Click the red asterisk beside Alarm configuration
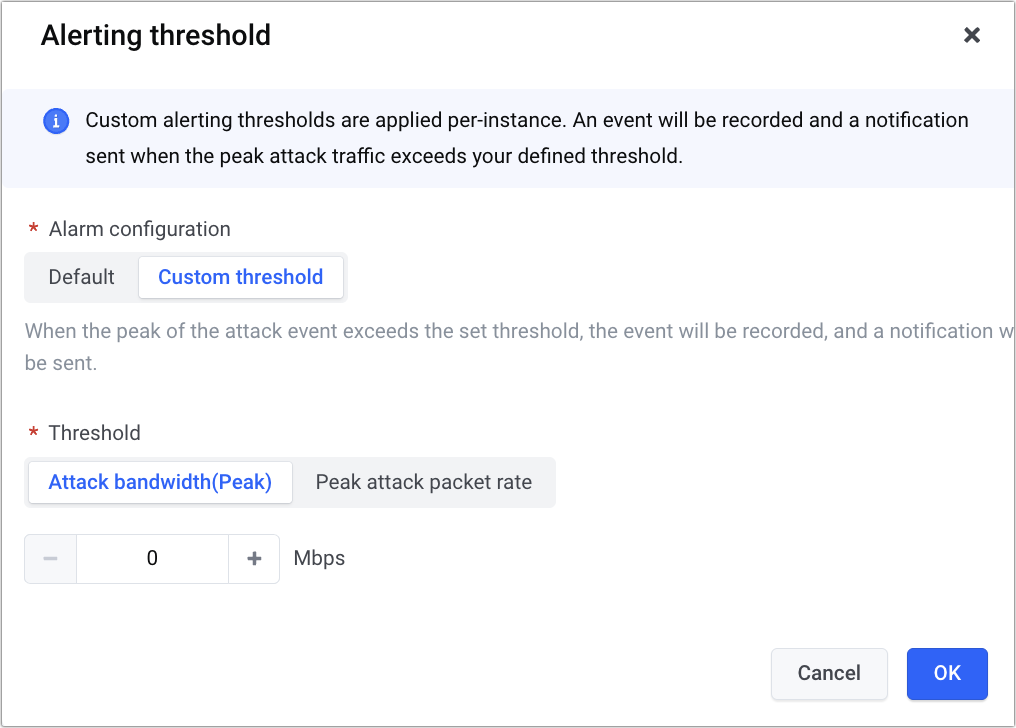Viewport: 1016px width, 728px height. click(x=34, y=230)
